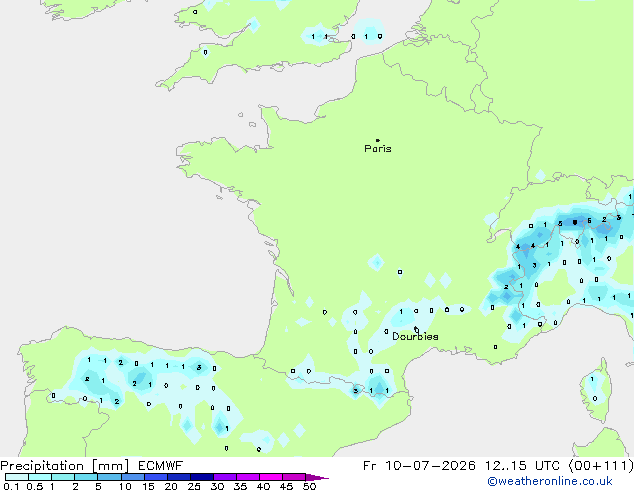The image size is (634, 490).
Task: Click the legend label 0.5
Action: (34, 486)
